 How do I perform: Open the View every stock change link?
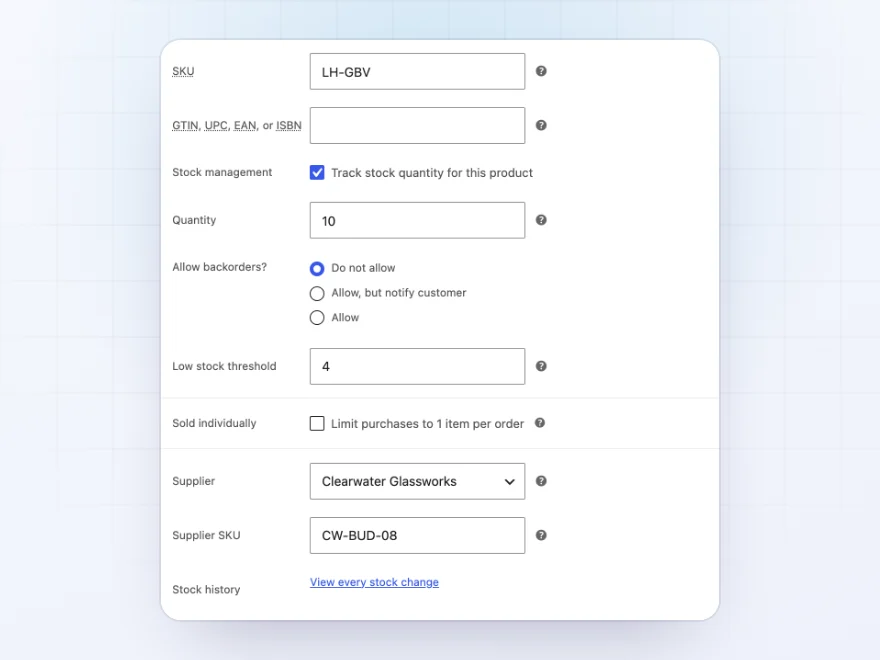tap(374, 582)
